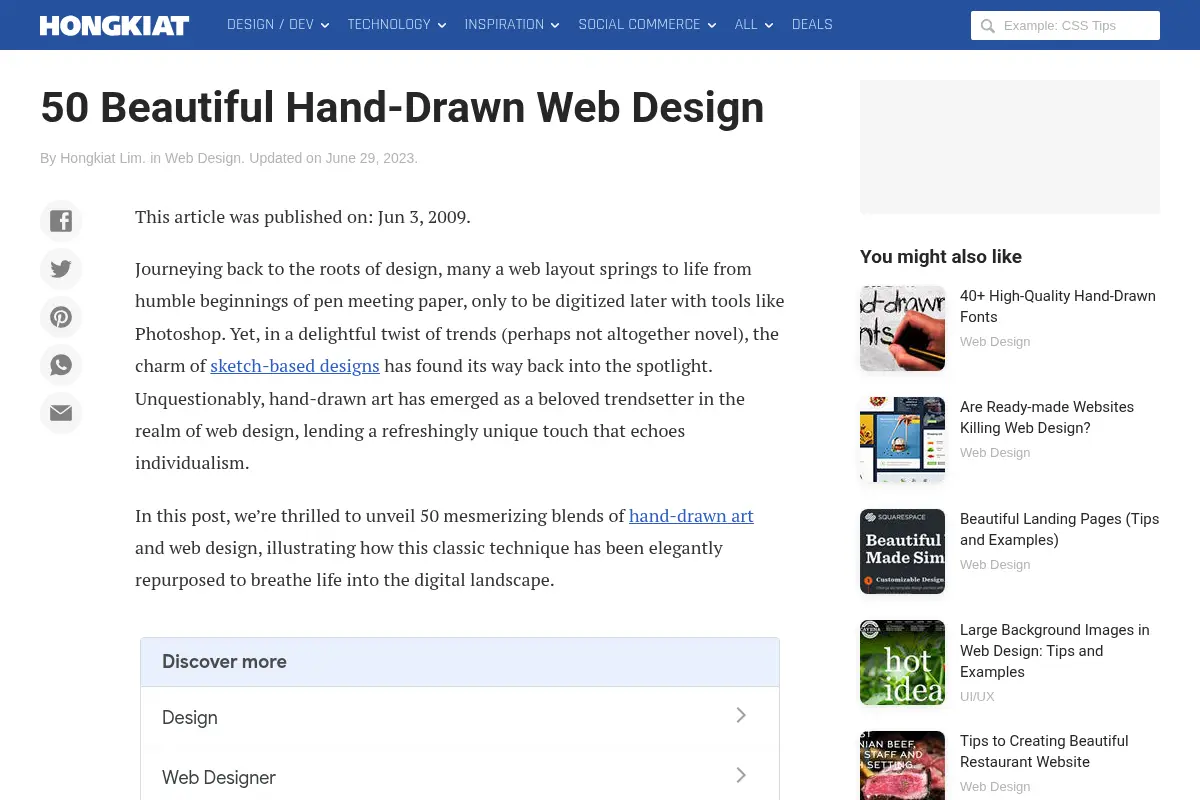The width and height of the screenshot is (1200, 800).
Task: Open the Web Design category in byline
Action: tap(203, 158)
